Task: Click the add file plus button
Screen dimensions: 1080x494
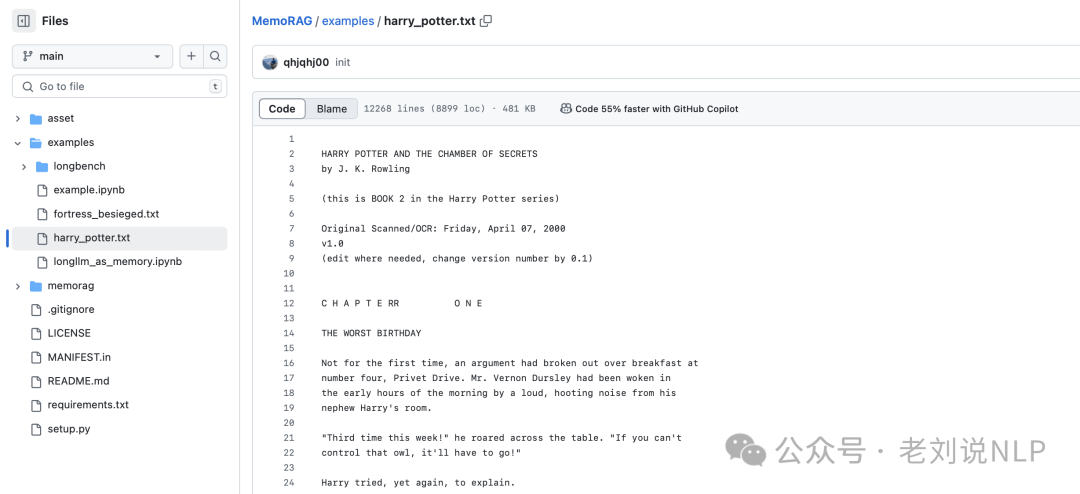Action: pos(191,56)
